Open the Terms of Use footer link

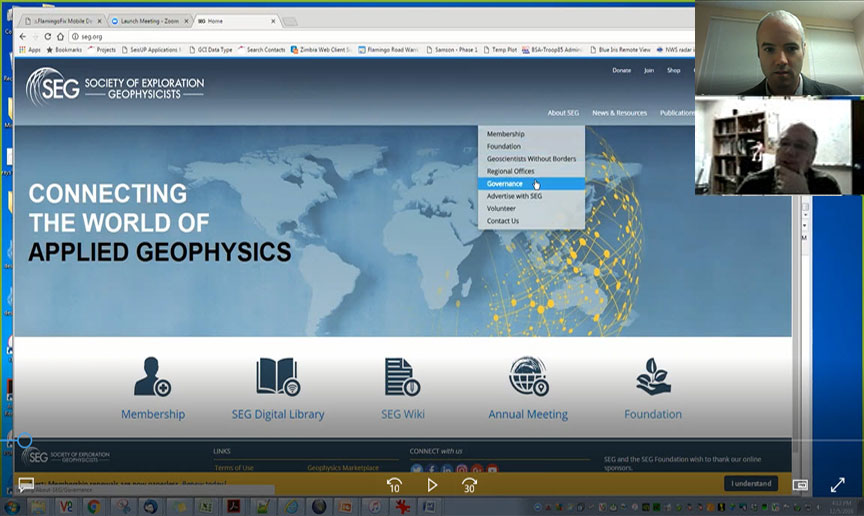[x=234, y=467]
